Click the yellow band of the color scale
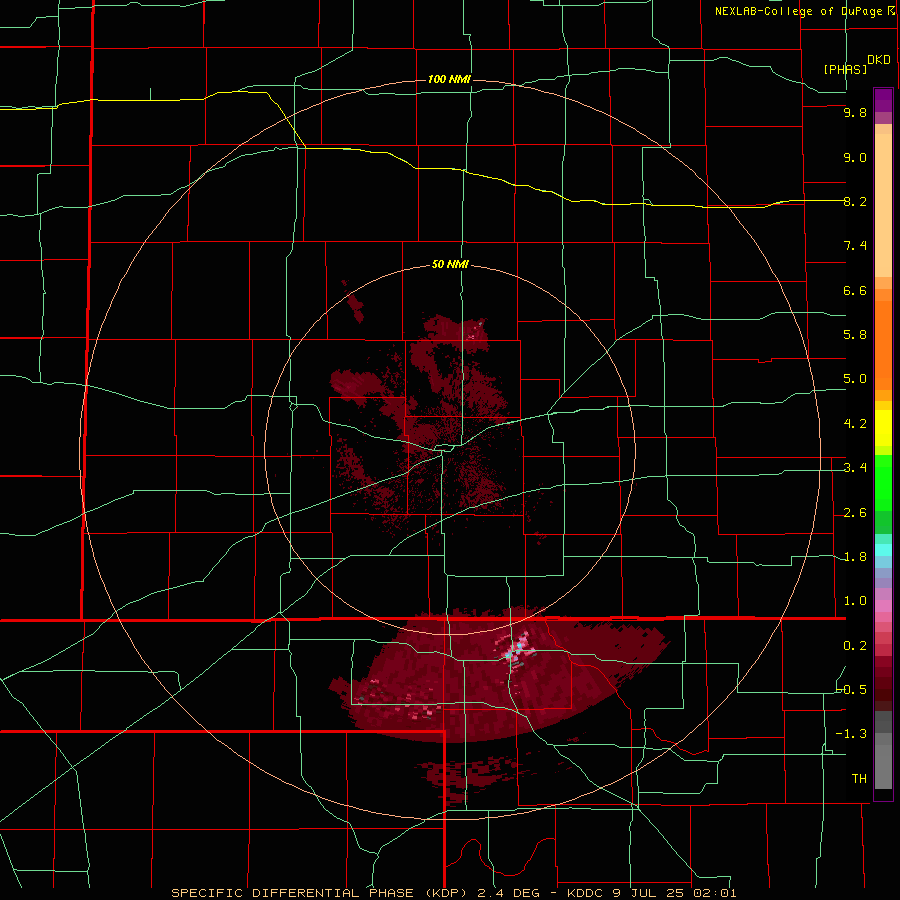The image size is (900, 900). pyautogui.click(x=883, y=428)
